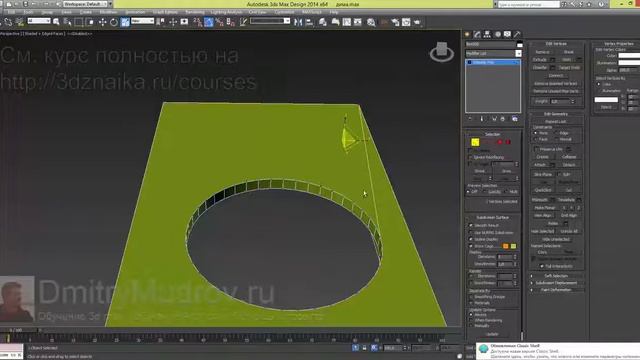640x360 pixels.
Task: Enable Preserve UVs checkbox
Action: 536,149
